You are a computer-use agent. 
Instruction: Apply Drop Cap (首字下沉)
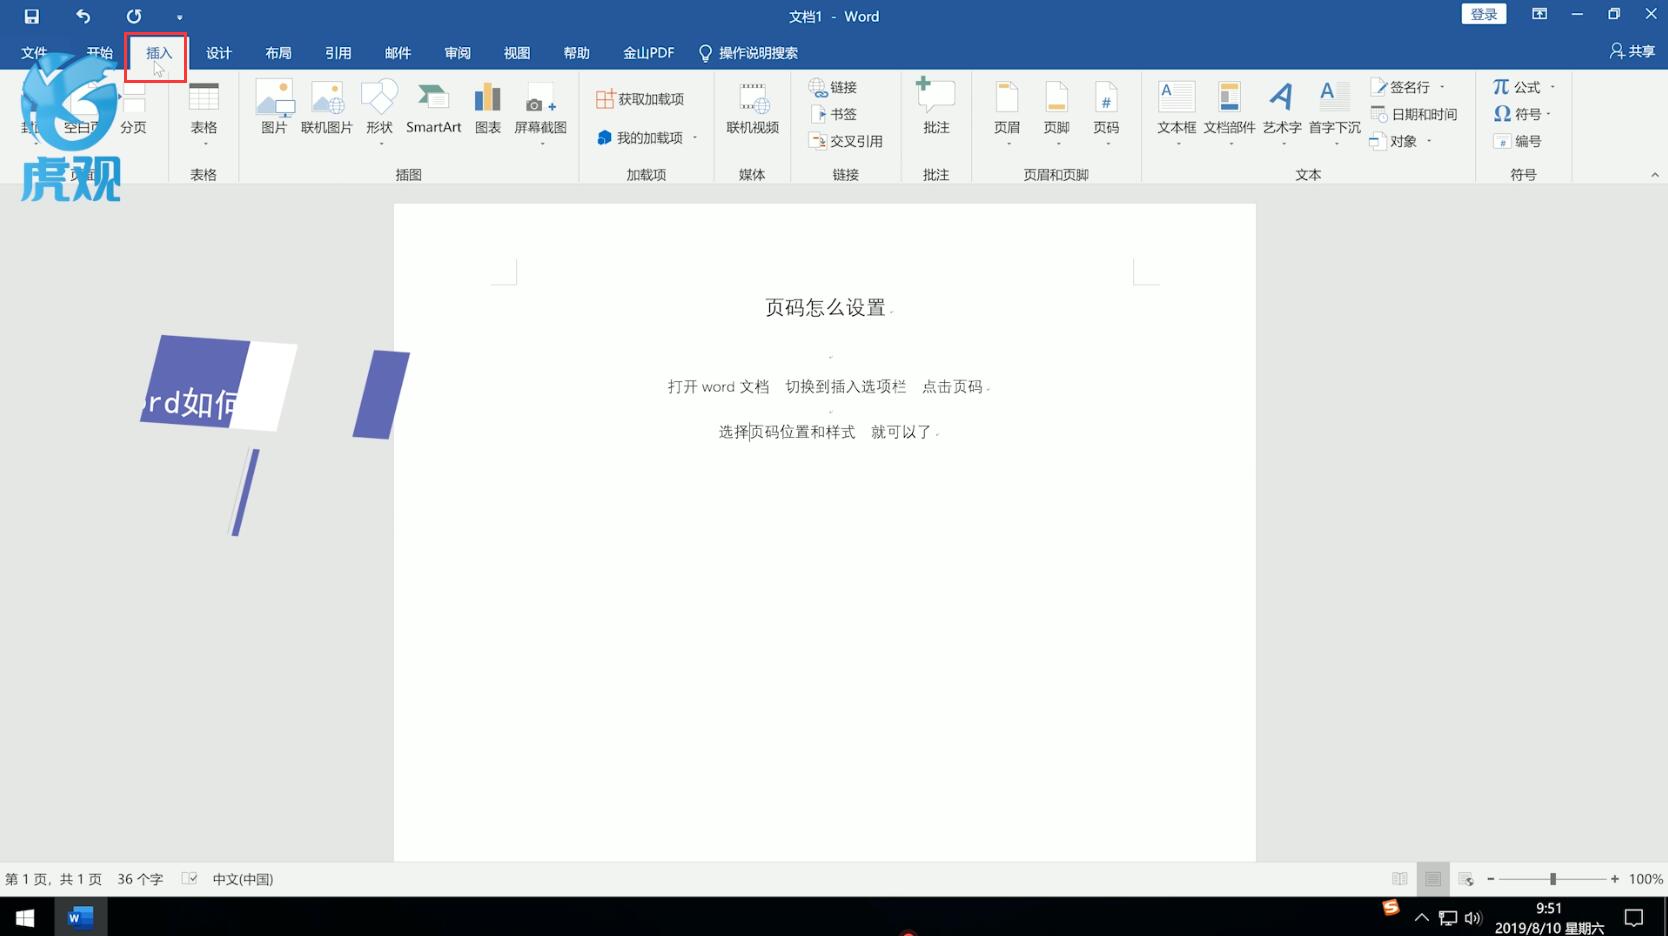[1334, 112]
